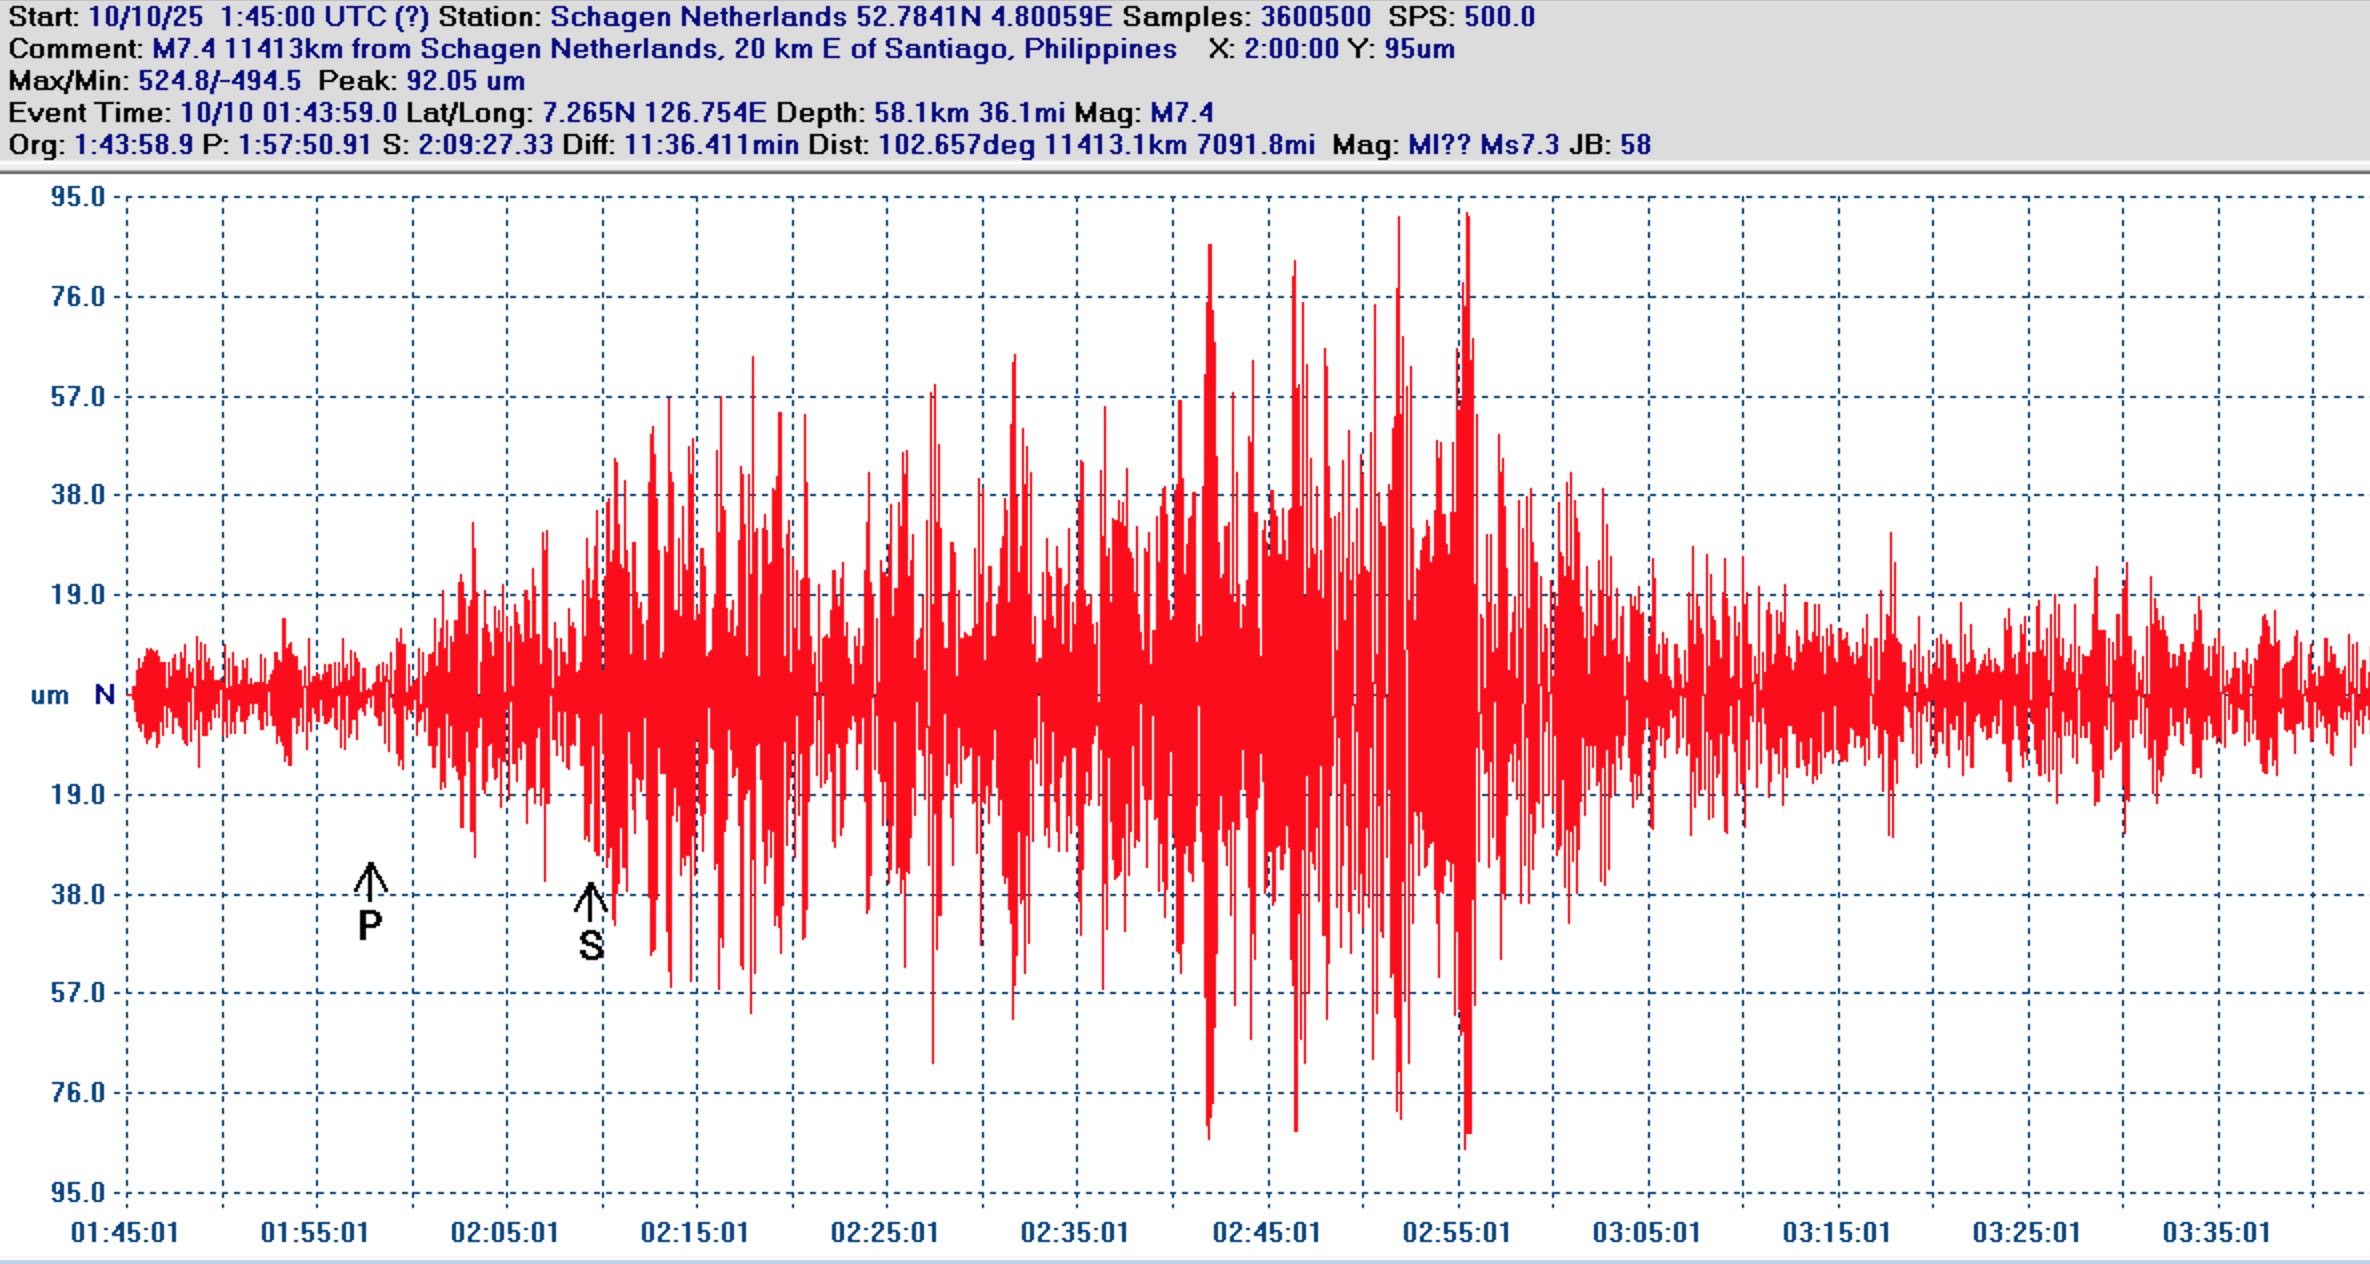Click the 03:35:01 time axis label
2370x1264 pixels.
point(2217,1232)
